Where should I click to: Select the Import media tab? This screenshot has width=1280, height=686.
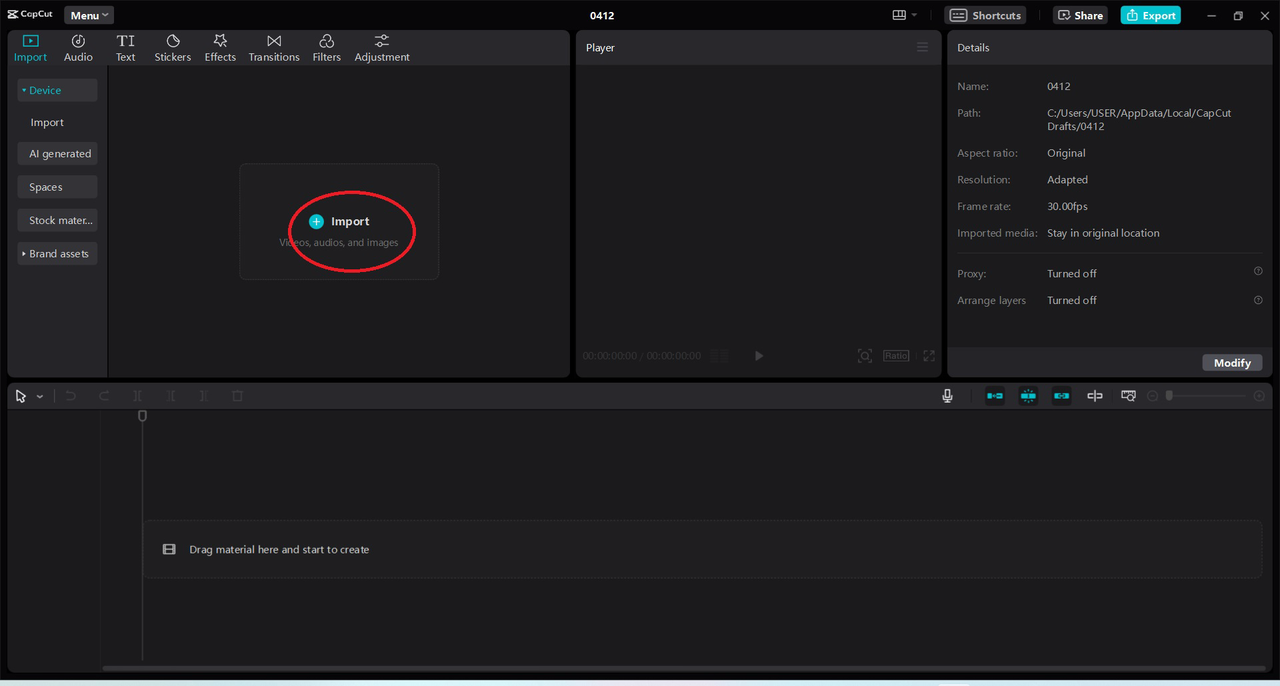pyautogui.click(x=30, y=48)
